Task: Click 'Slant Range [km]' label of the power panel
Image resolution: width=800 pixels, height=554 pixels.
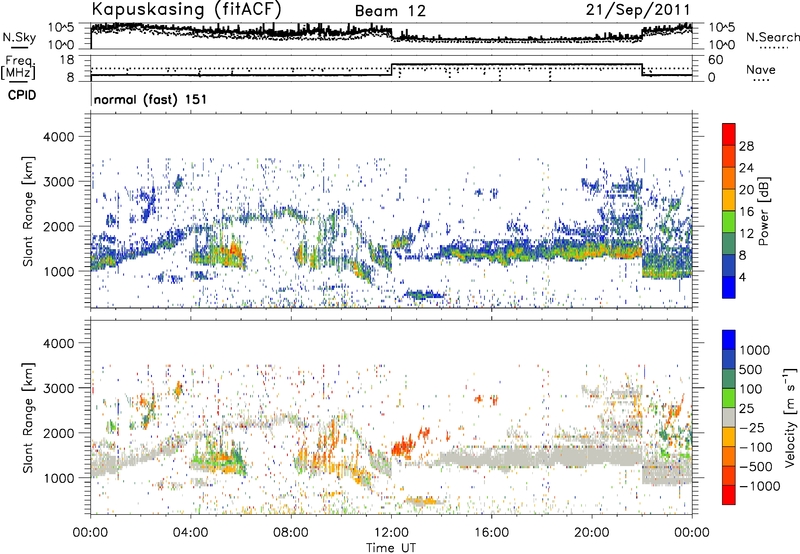Action: tap(28, 211)
